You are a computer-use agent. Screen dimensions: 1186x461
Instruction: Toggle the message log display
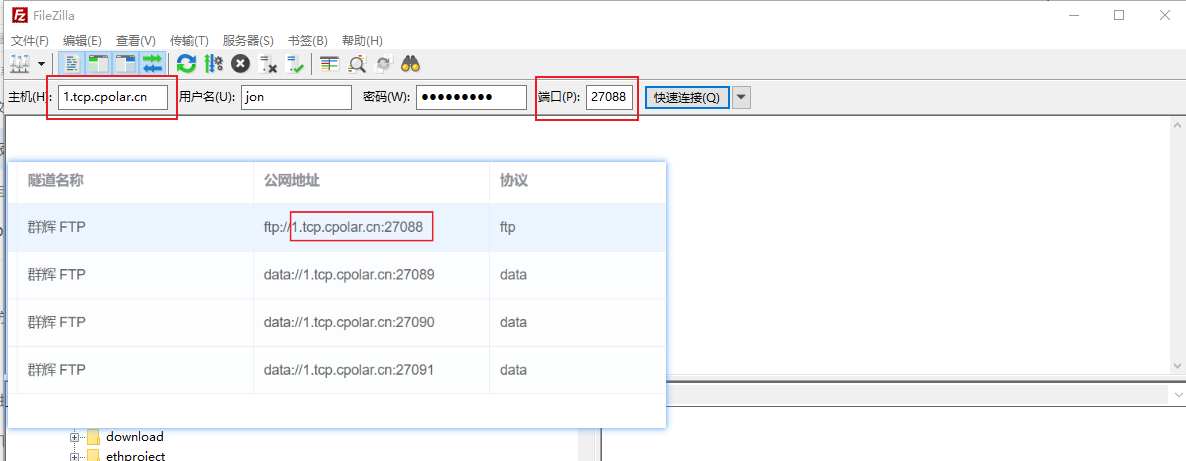(71, 64)
